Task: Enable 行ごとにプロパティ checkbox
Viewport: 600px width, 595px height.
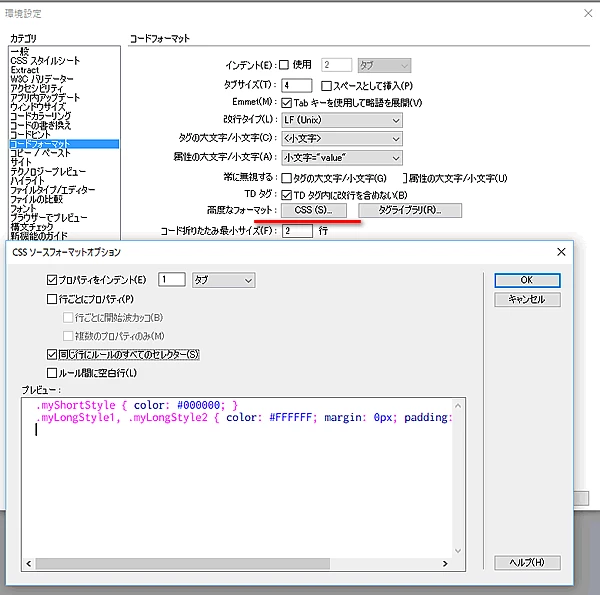Action: (x=52, y=299)
